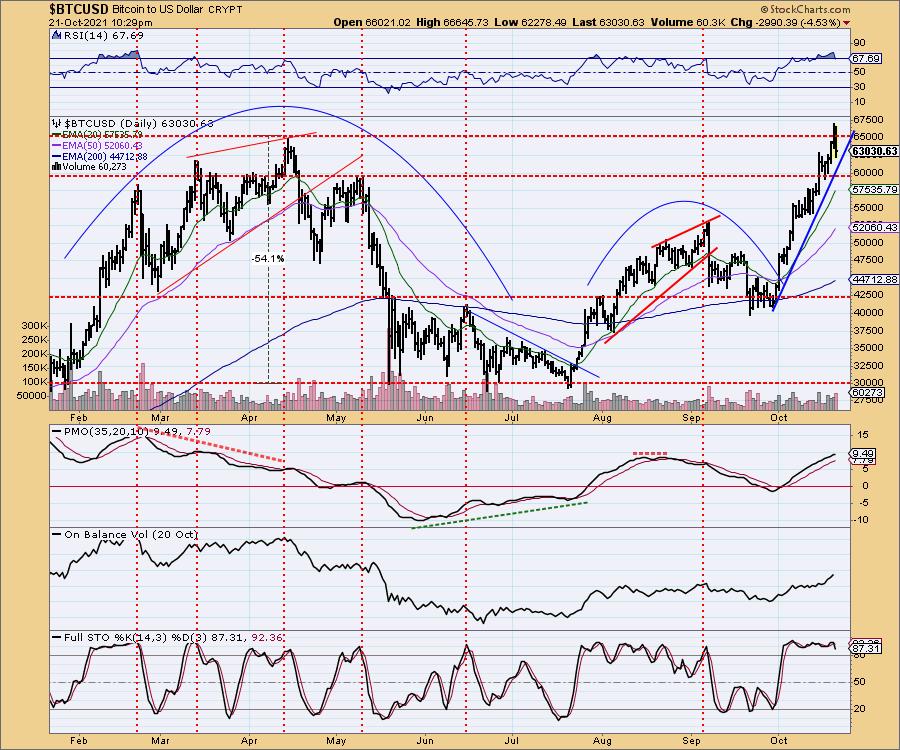Click the PMO(35,20,10) indicator label
The height and width of the screenshot is (750, 900).
[x=107, y=431]
